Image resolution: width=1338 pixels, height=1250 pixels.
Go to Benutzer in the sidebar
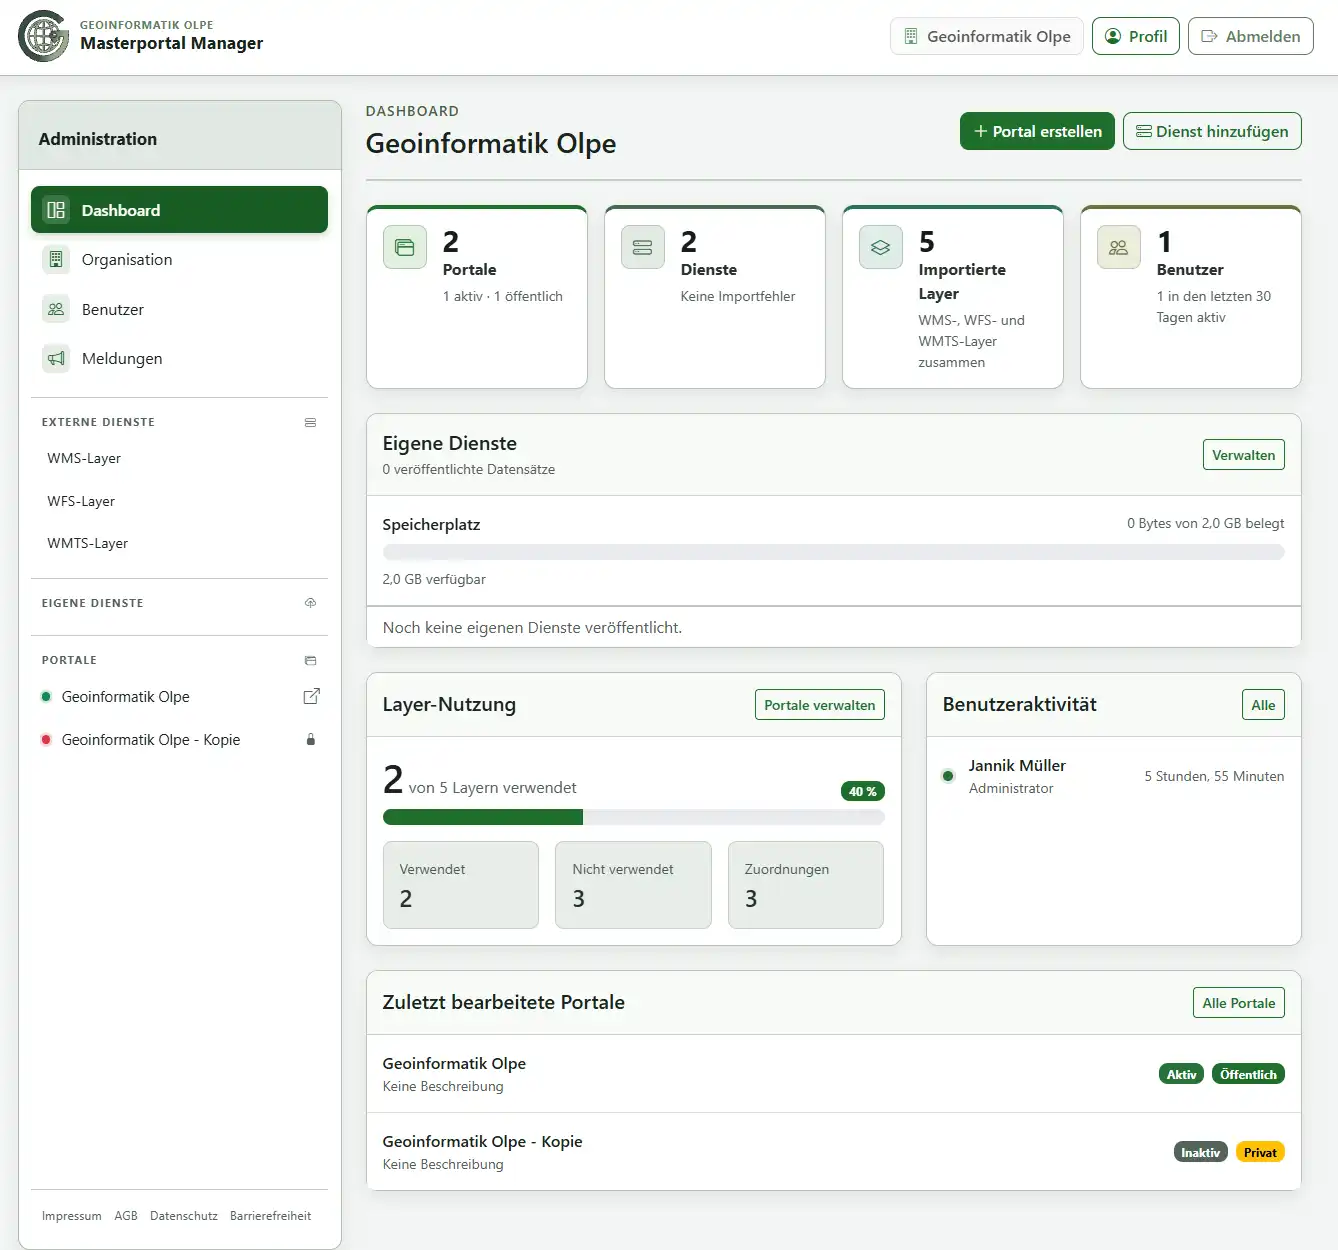[179, 309]
